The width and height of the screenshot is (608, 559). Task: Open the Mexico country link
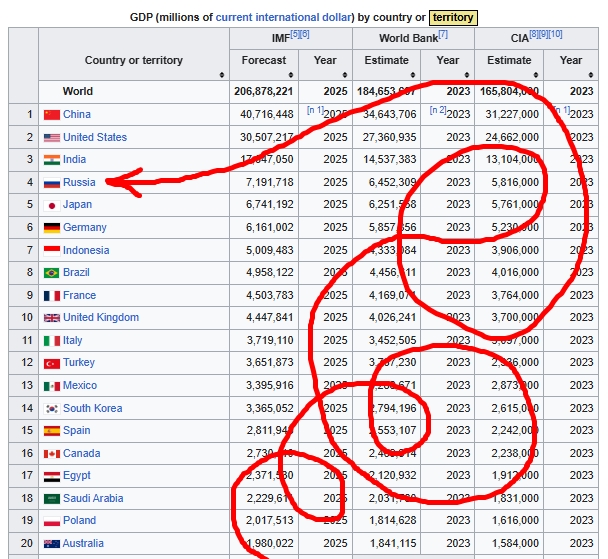[80, 385]
